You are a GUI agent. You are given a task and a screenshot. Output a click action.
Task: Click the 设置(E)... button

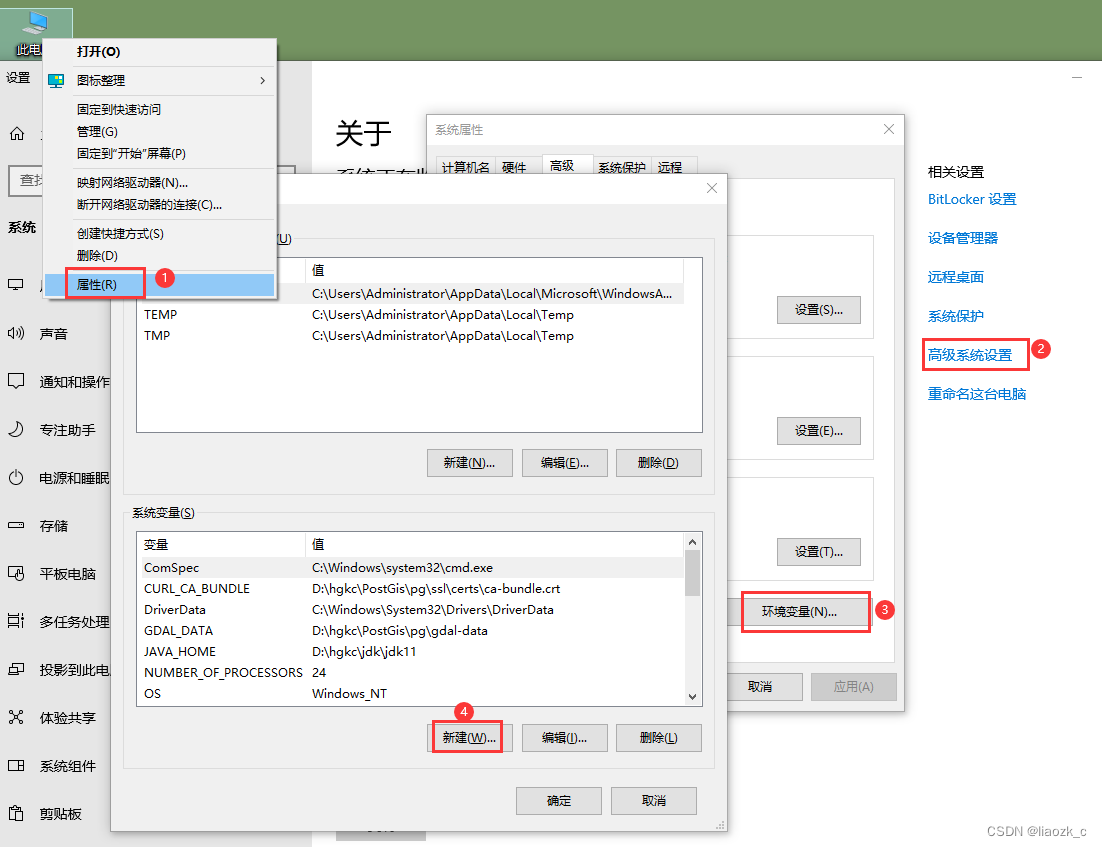coord(819,431)
